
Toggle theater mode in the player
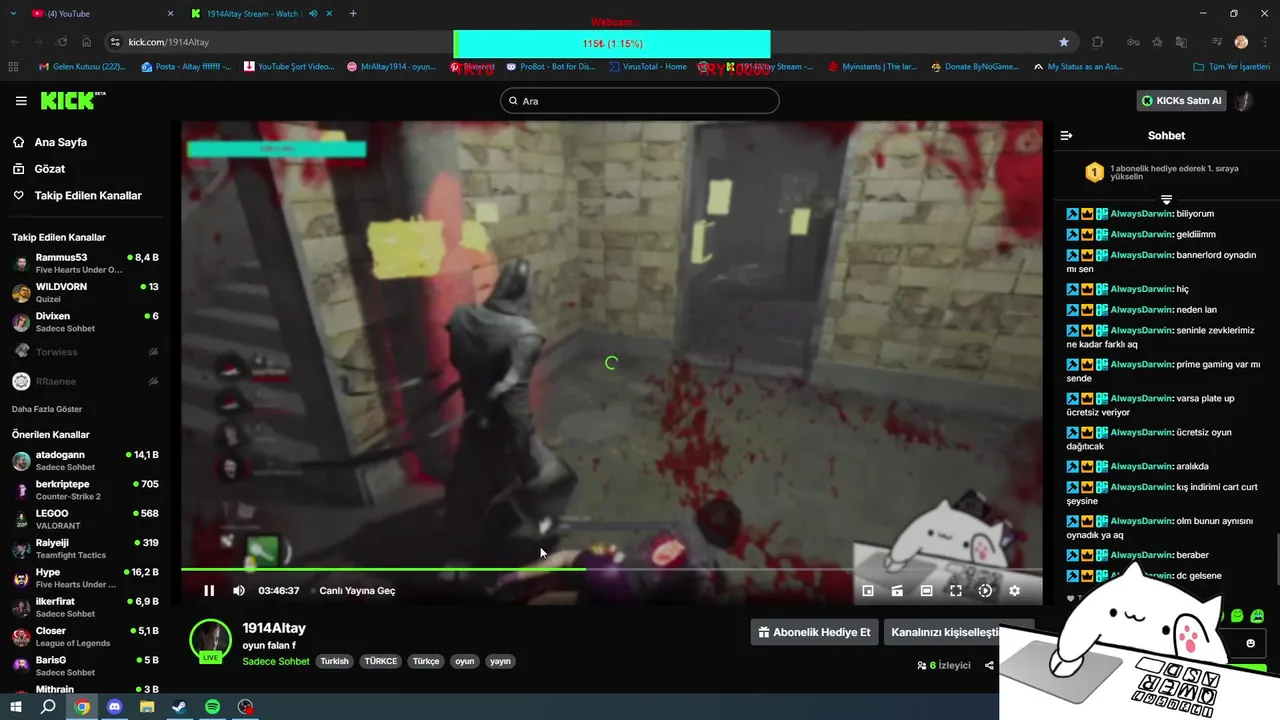coord(926,591)
